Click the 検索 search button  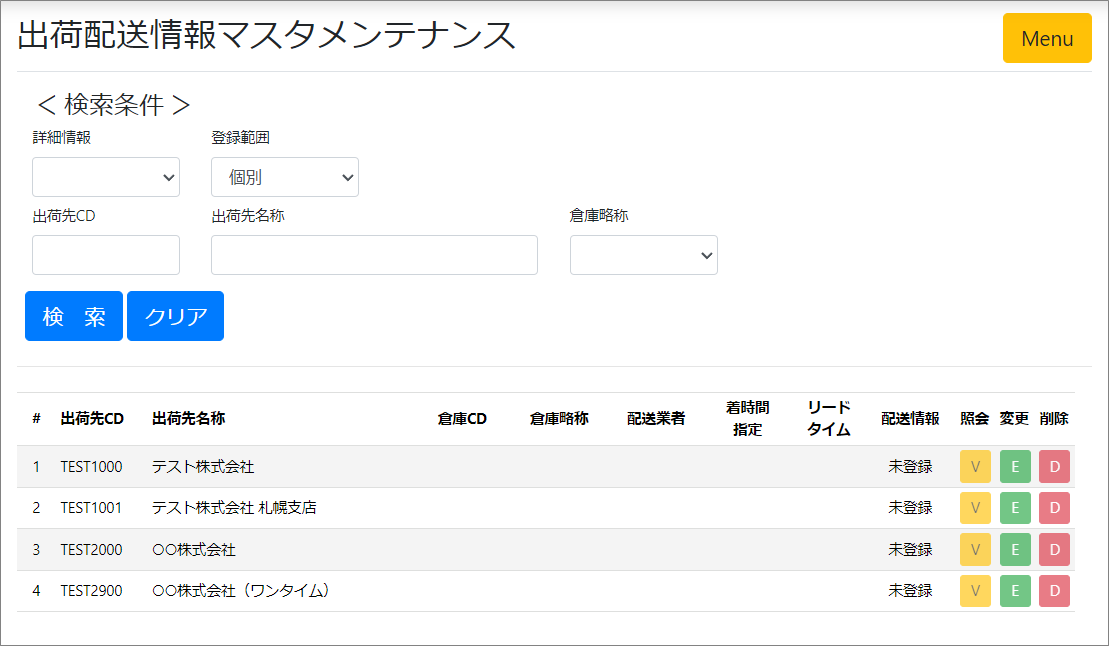coord(74,316)
